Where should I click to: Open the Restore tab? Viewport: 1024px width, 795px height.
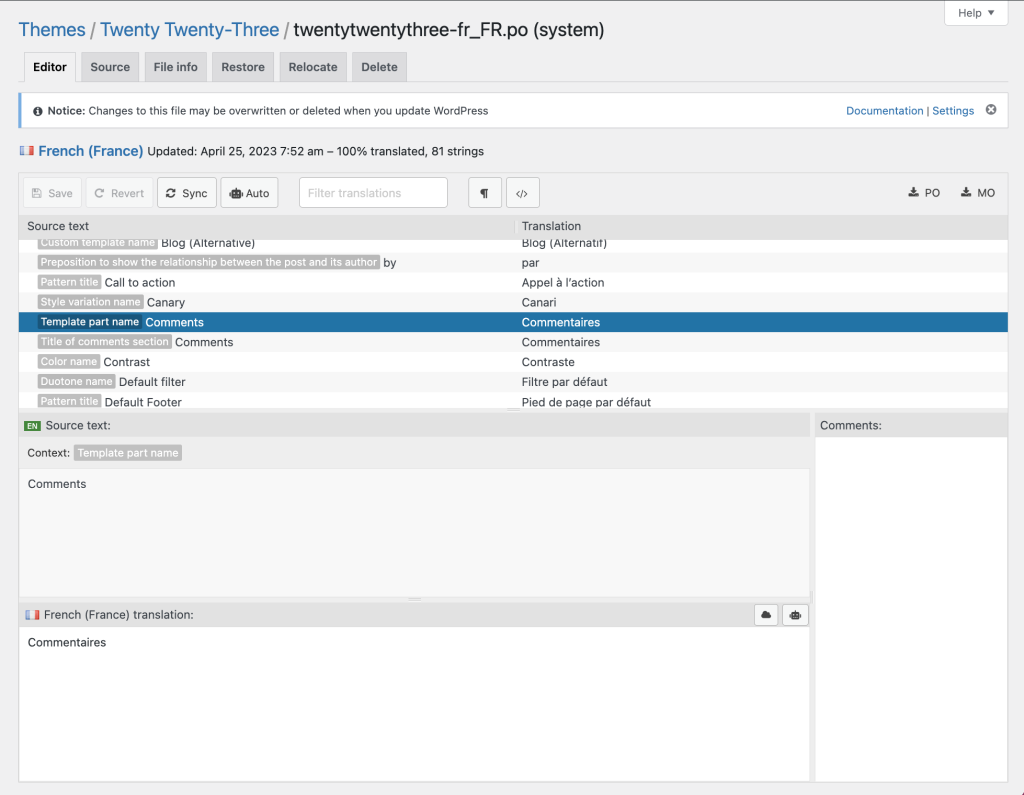tap(243, 67)
